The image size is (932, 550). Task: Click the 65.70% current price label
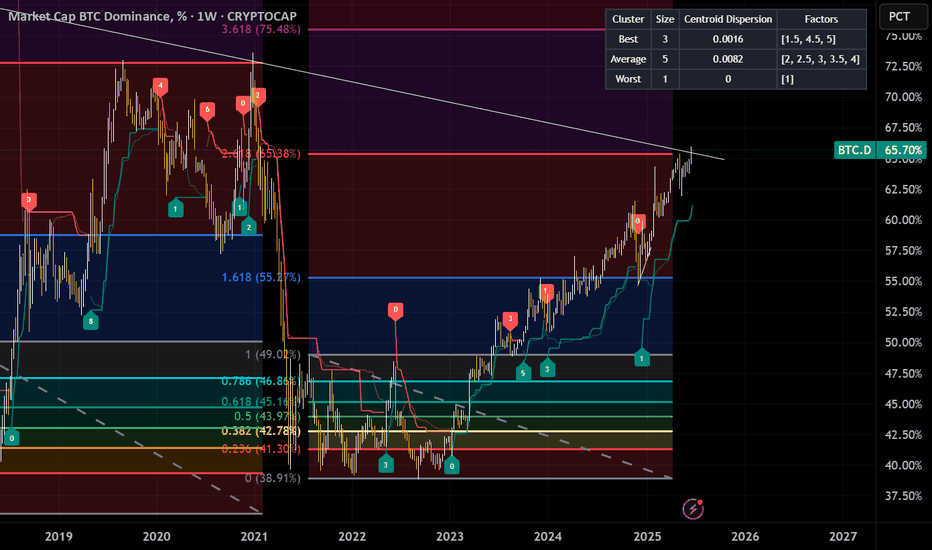(x=902, y=150)
